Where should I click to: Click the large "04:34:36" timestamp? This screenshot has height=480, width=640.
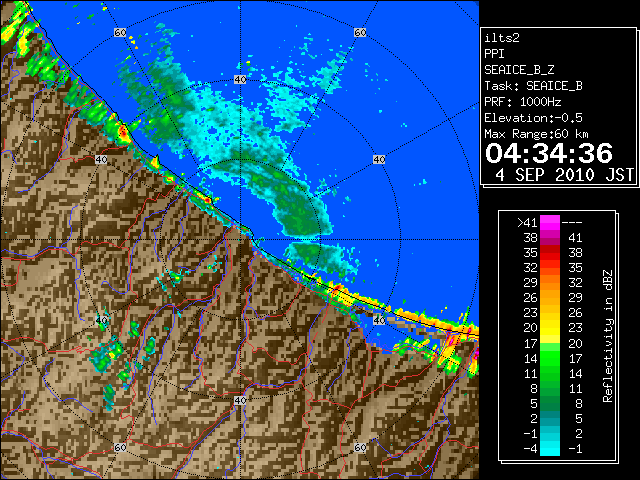[x=549, y=153]
